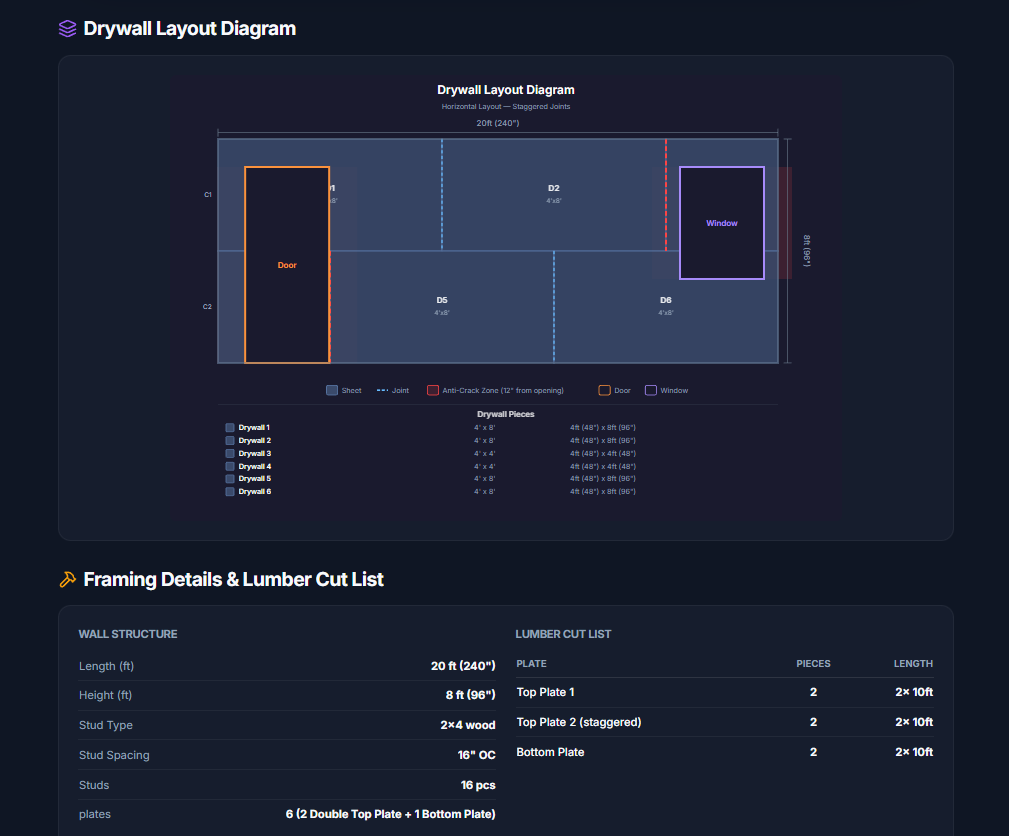Select the Drywall Layout Diagram section heading

189,28
